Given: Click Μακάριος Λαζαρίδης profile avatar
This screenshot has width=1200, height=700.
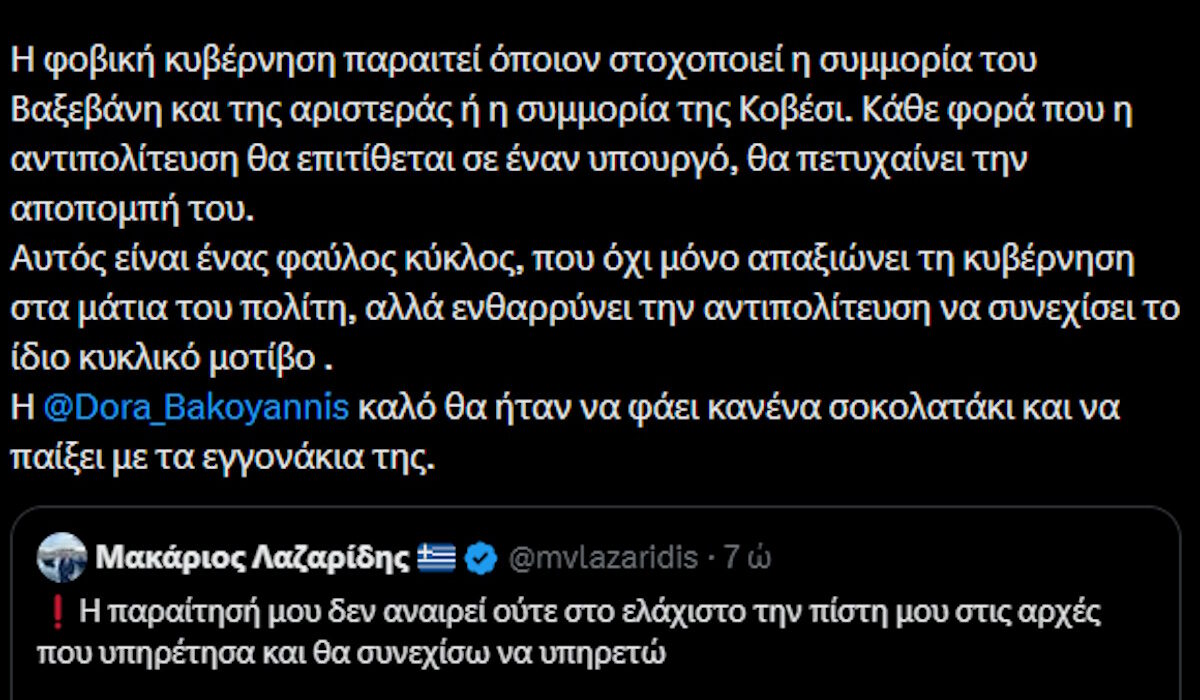Looking at the screenshot, I should pyautogui.click(x=62, y=558).
